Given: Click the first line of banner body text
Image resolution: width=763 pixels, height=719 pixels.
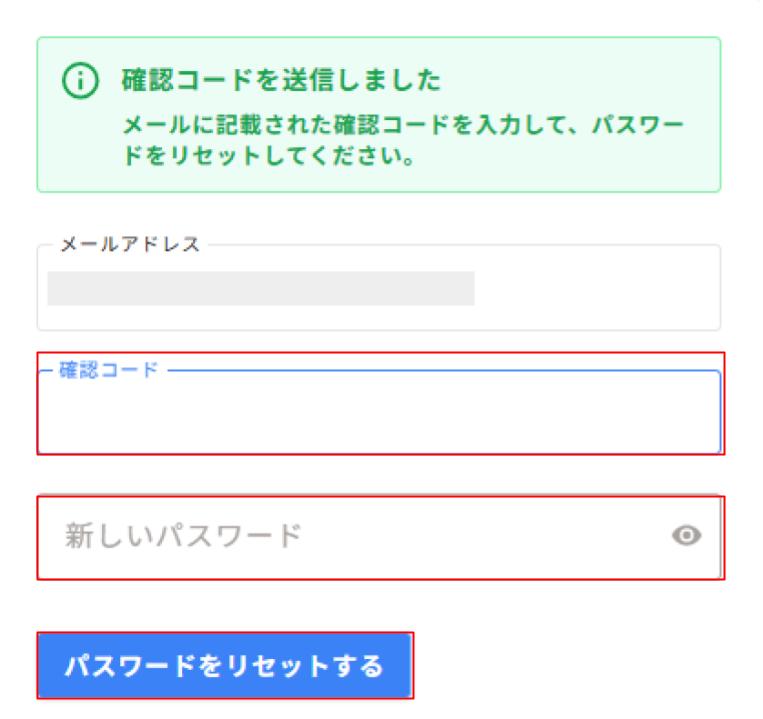Looking at the screenshot, I should 402,126.
